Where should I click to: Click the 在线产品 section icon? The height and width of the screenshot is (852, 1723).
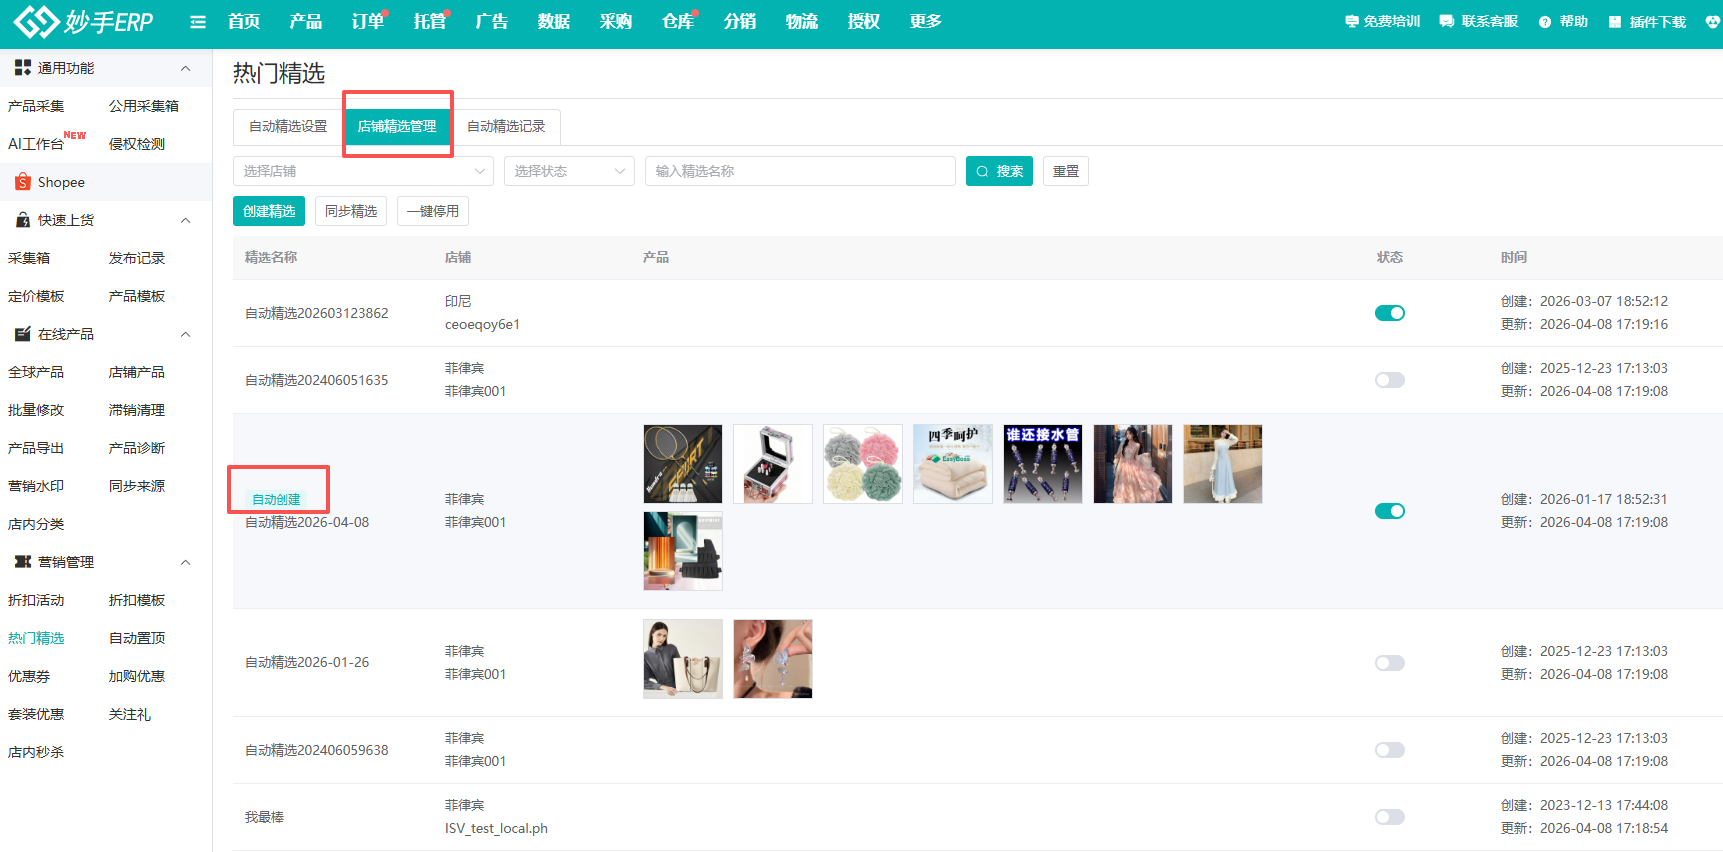(23, 334)
